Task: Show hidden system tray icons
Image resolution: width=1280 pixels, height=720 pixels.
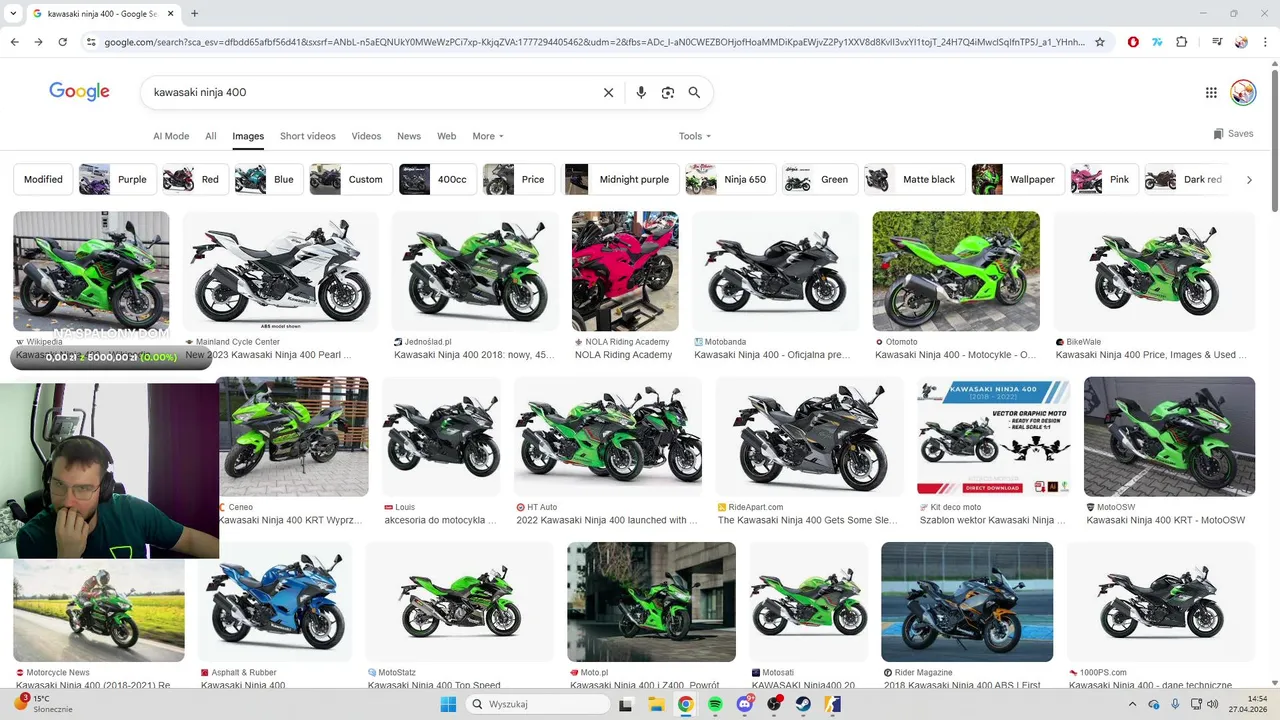Action: coord(1132,704)
